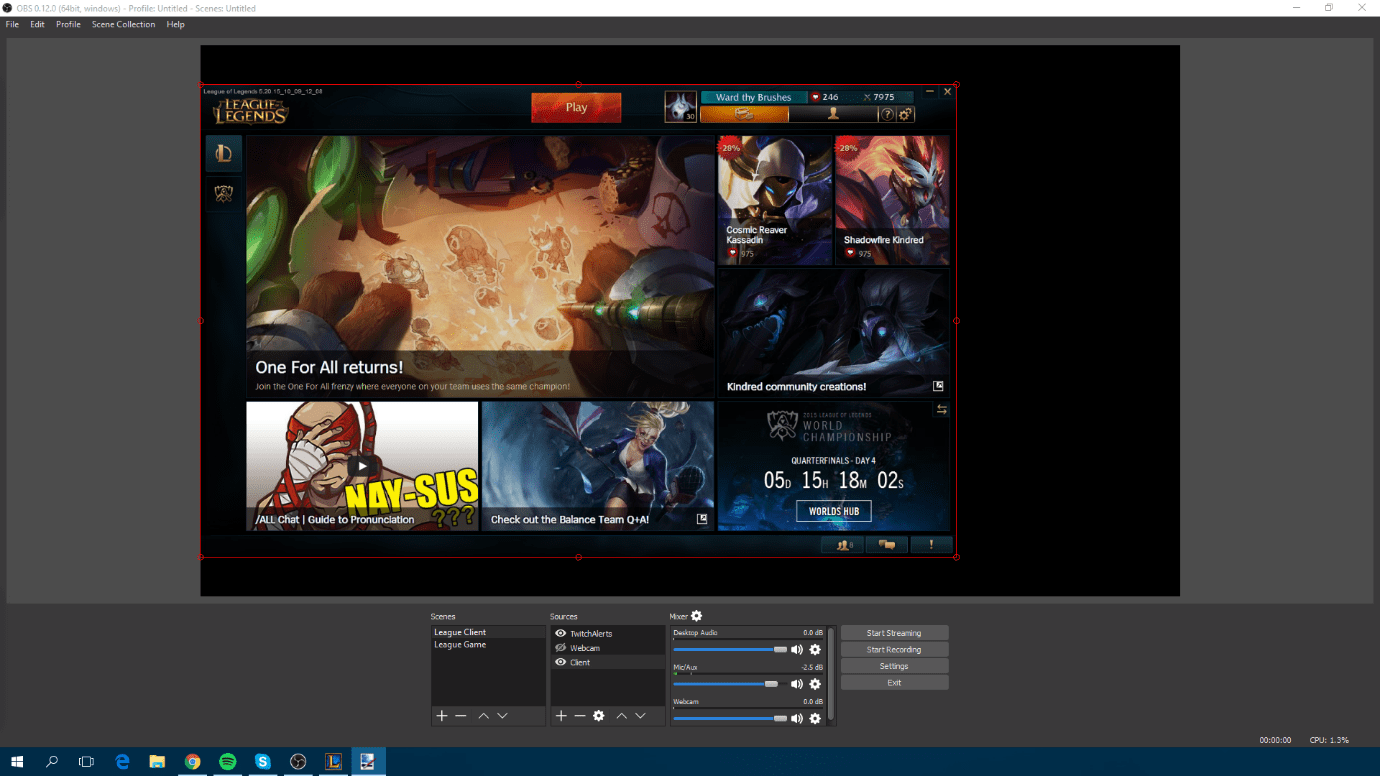This screenshot has height=776, width=1380.
Task: Add a new source with the plus icon
Action: click(x=561, y=716)
